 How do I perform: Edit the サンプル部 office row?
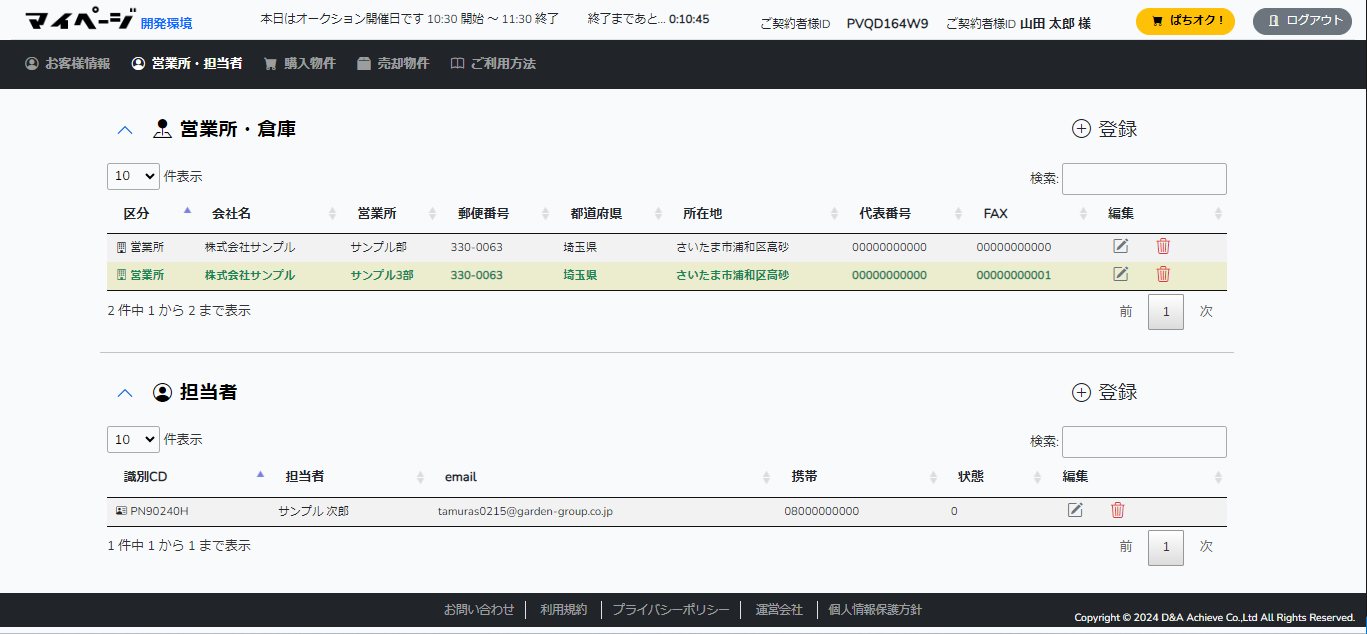pyautogui.click(x=1120, y=246)
